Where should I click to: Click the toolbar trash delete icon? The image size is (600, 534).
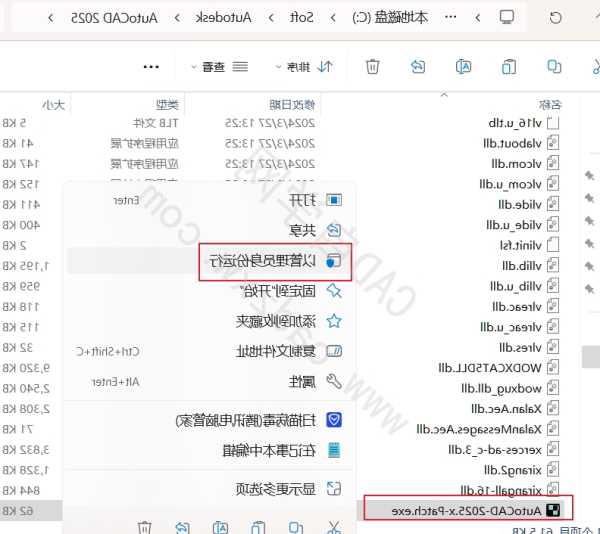tap(372, 67)
